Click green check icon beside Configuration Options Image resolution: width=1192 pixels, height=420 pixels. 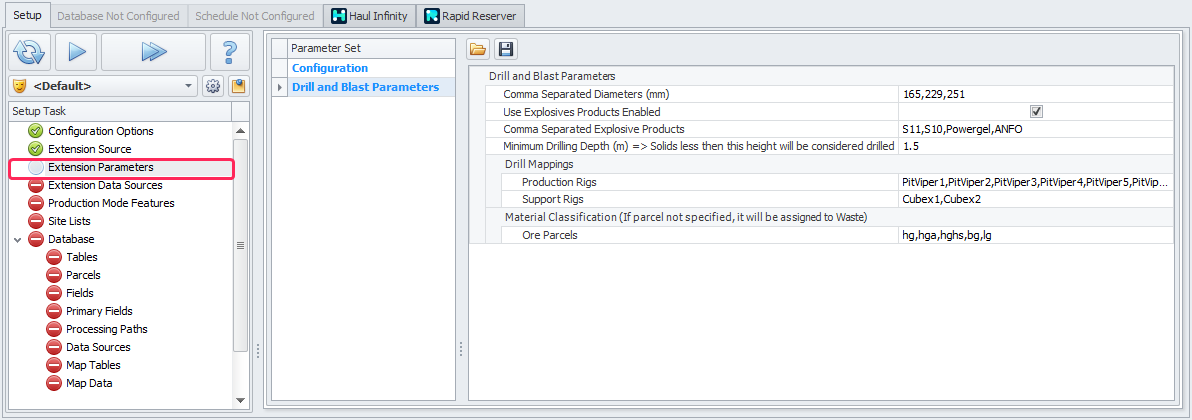pyautogui.click(x=36, y=131)
